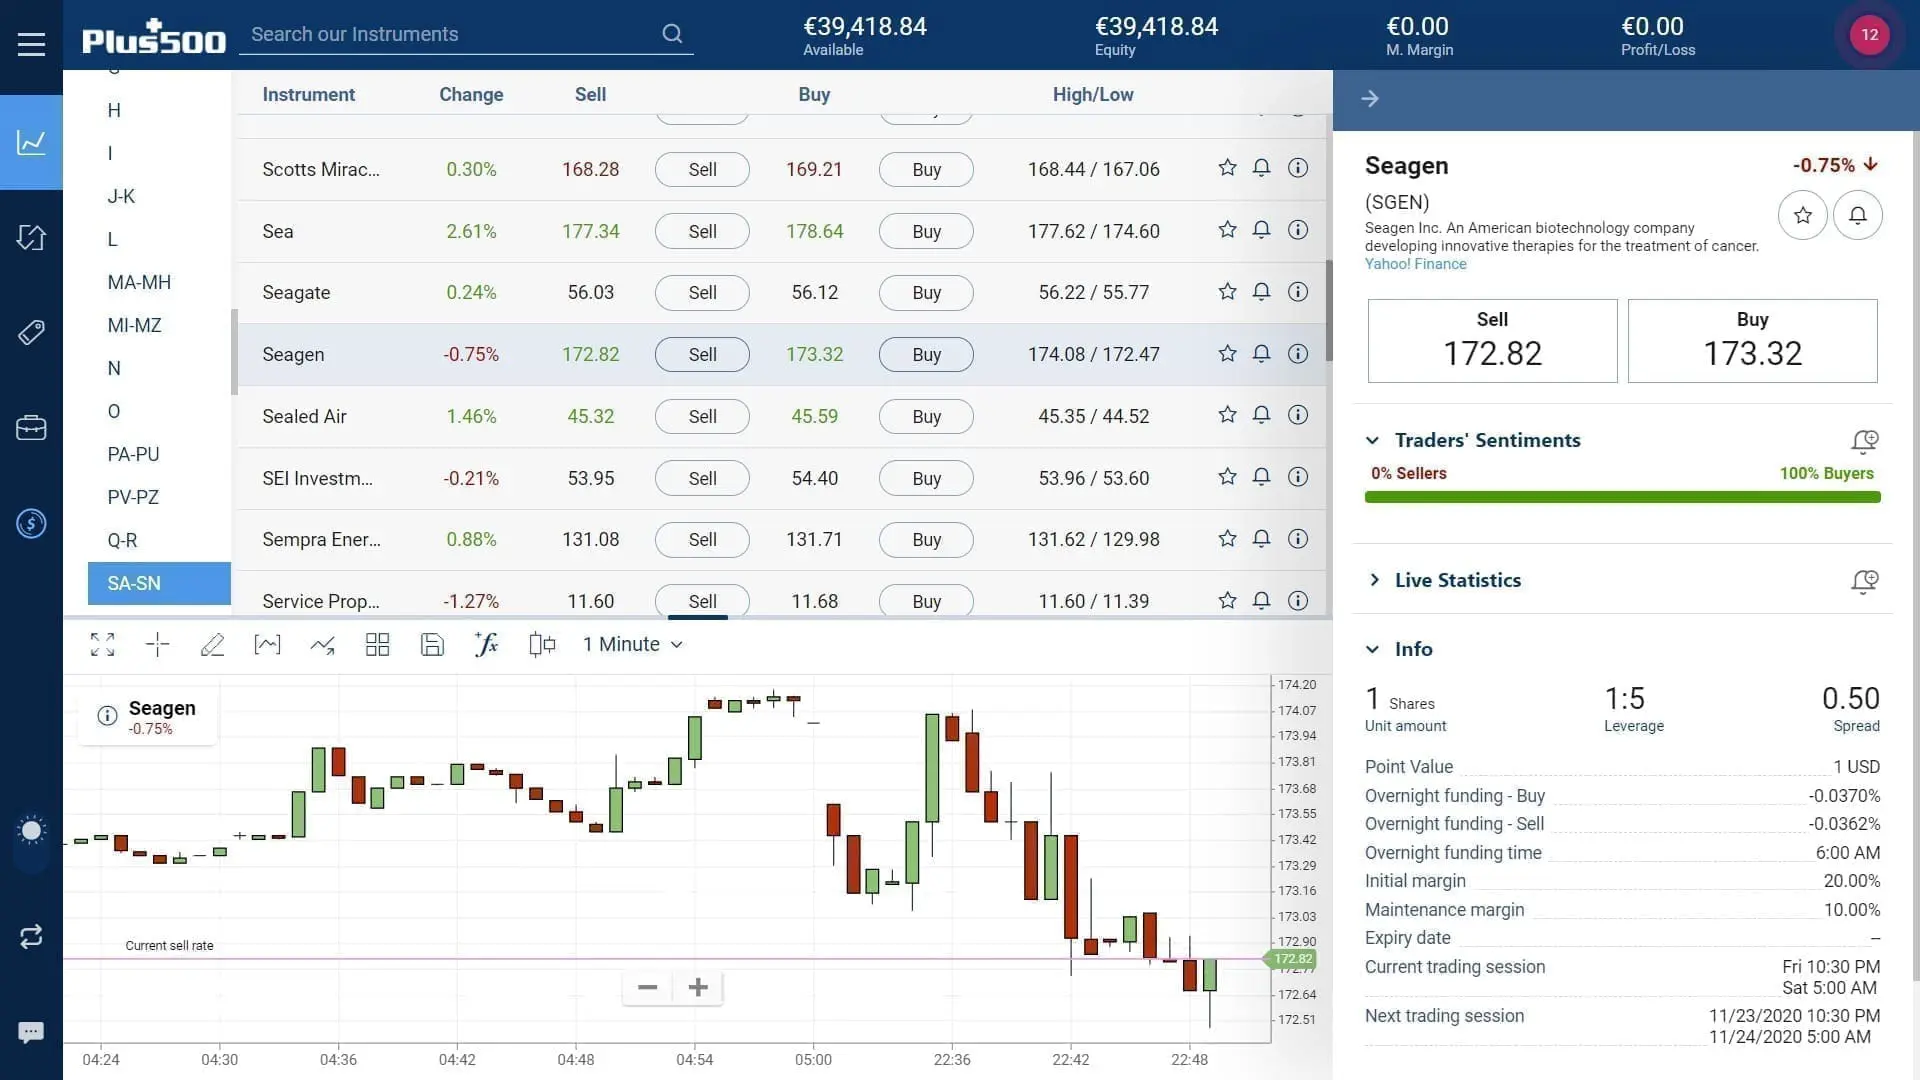Screen dimensions: 1920x1080
Task: Zoom out chart with minus button
Action: pos(647,988)
